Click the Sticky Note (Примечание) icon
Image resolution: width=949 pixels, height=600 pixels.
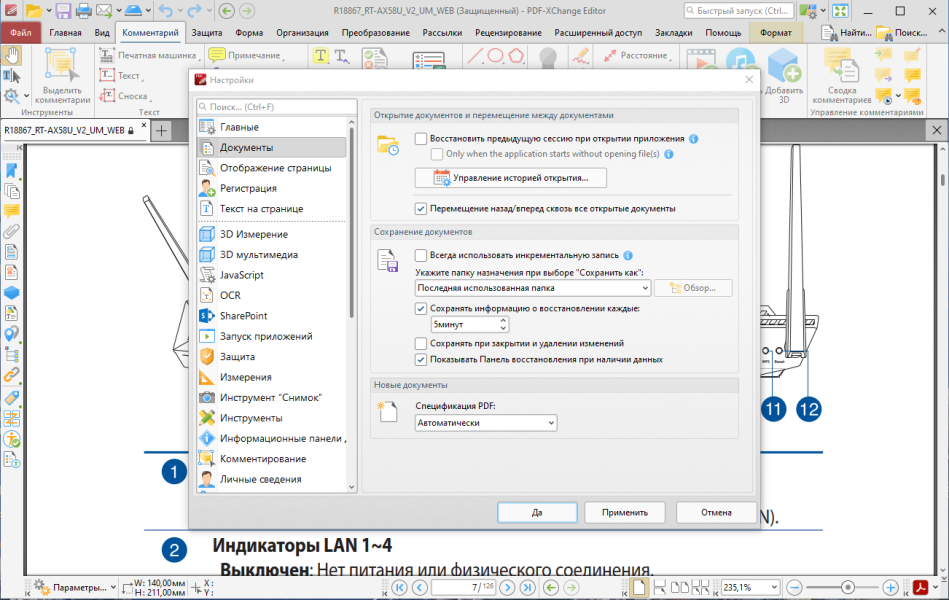tap(217, 55)
